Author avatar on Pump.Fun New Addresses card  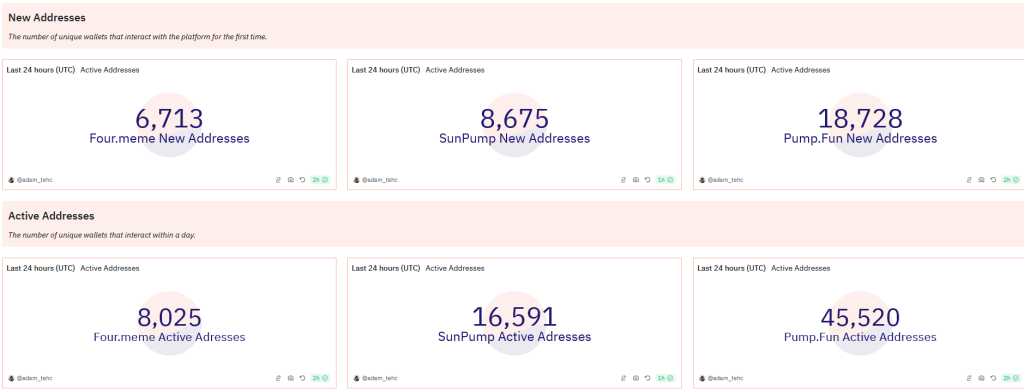click(x=702, y=180)
